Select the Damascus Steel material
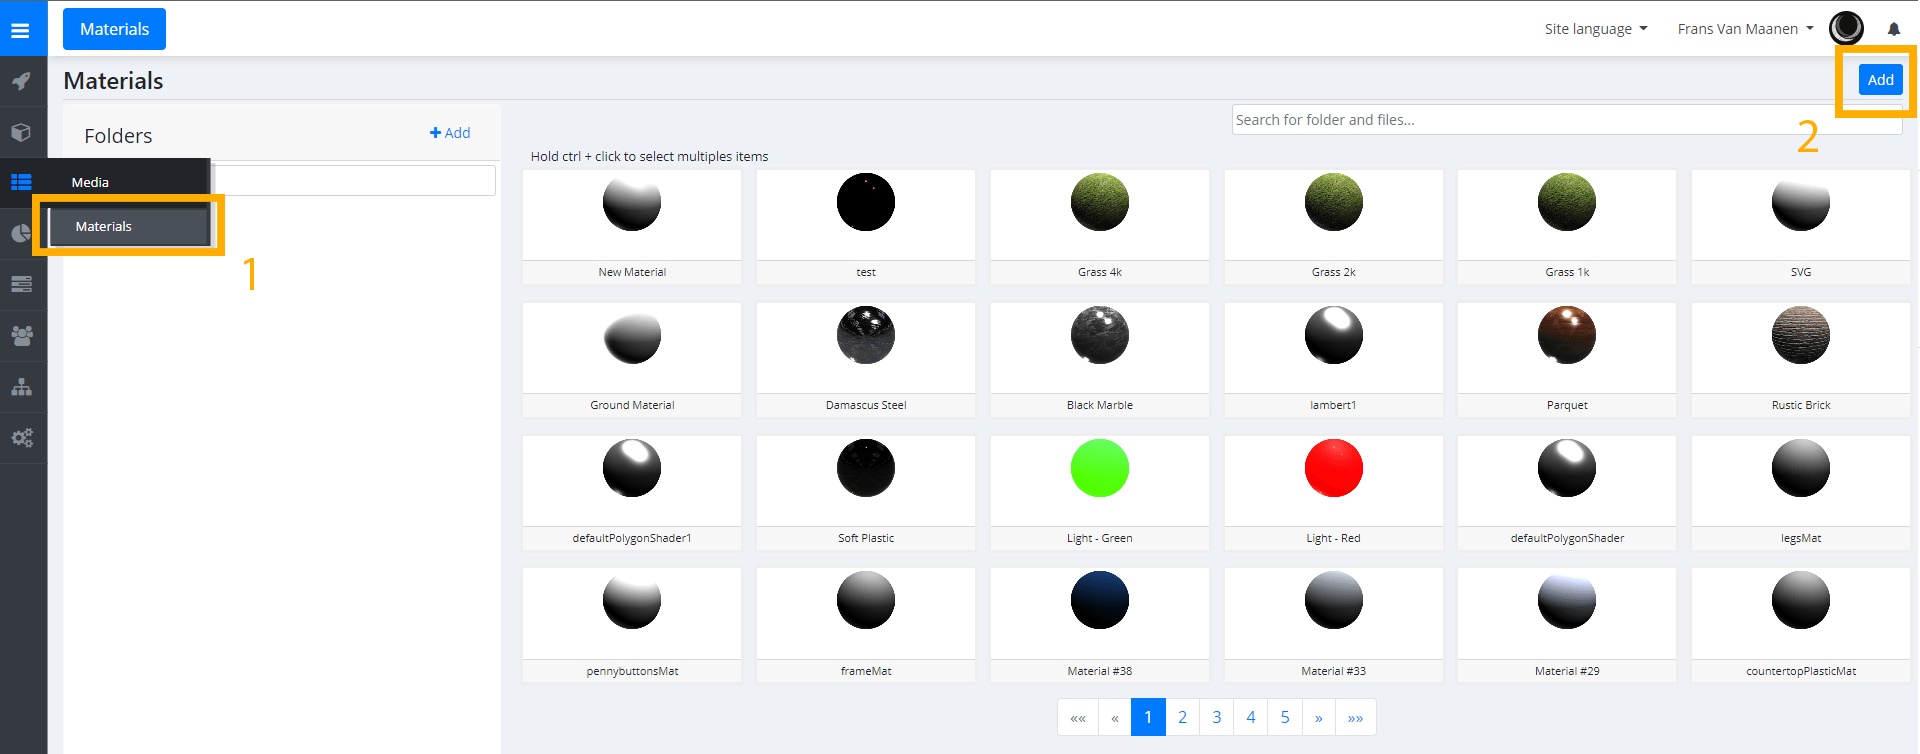Image resolution: width=1920 pixels, height=754 pixels. tap(866, 360)
